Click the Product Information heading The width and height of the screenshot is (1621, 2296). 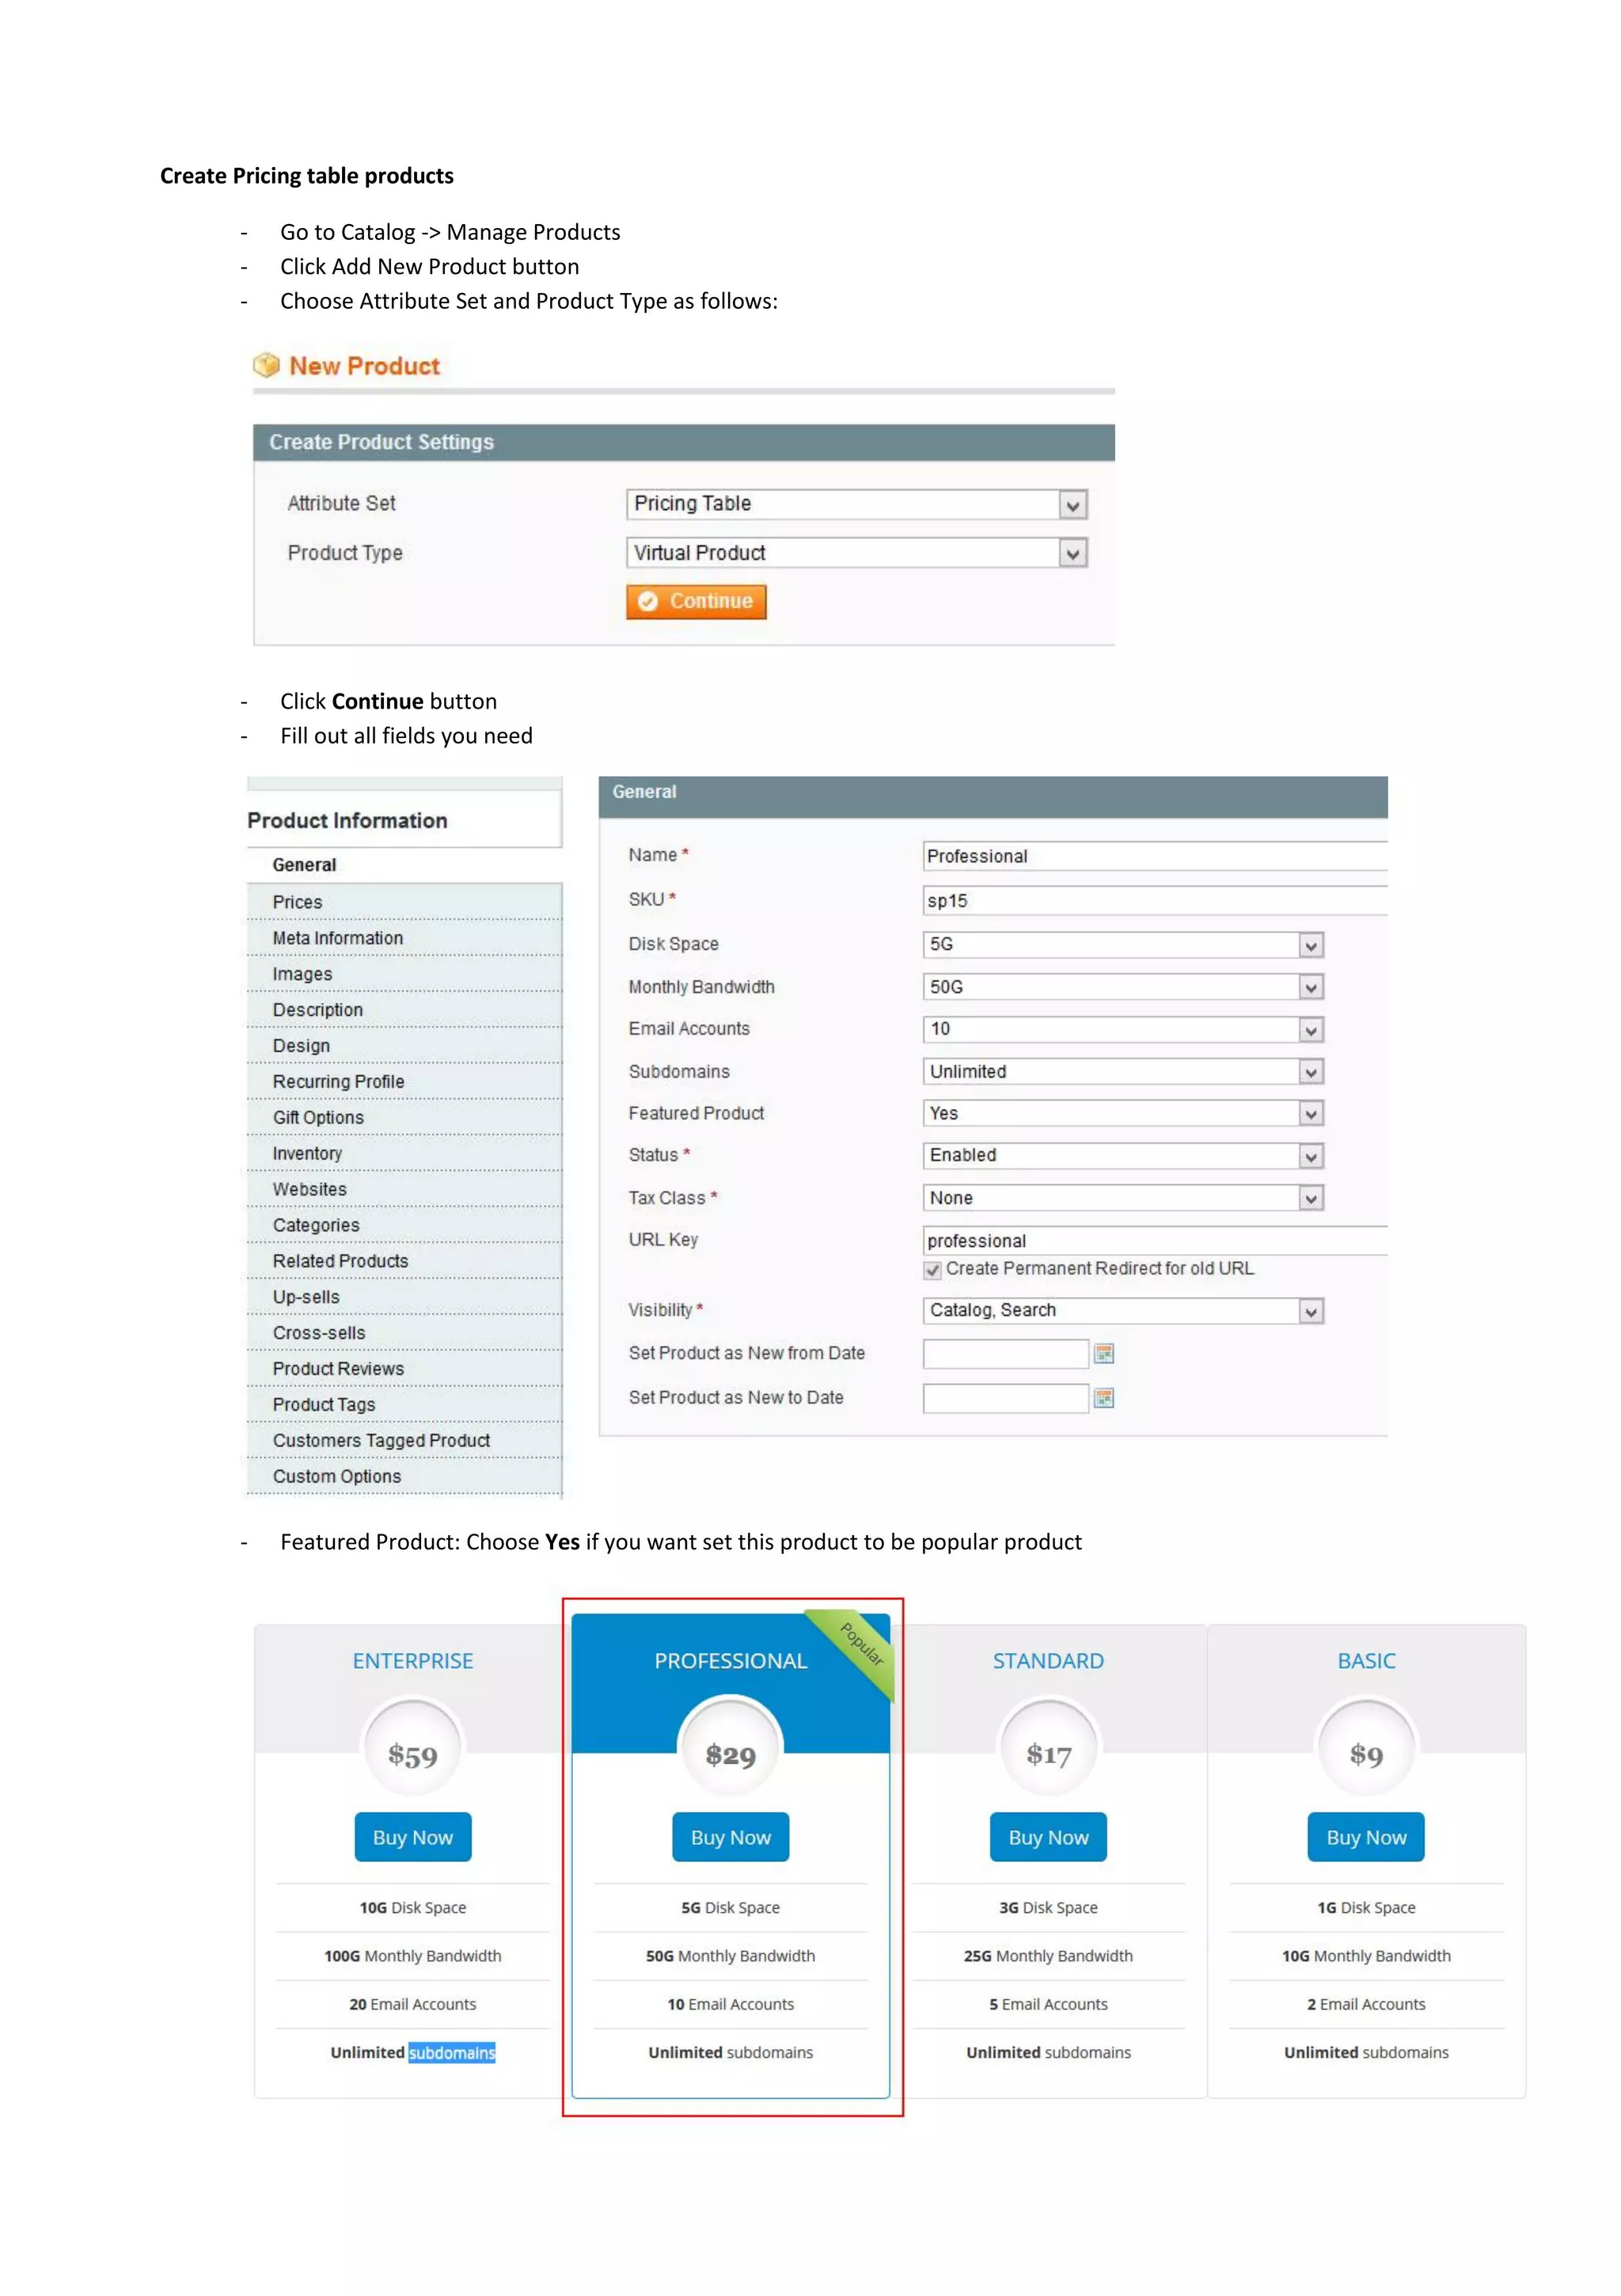coord(347,821)
